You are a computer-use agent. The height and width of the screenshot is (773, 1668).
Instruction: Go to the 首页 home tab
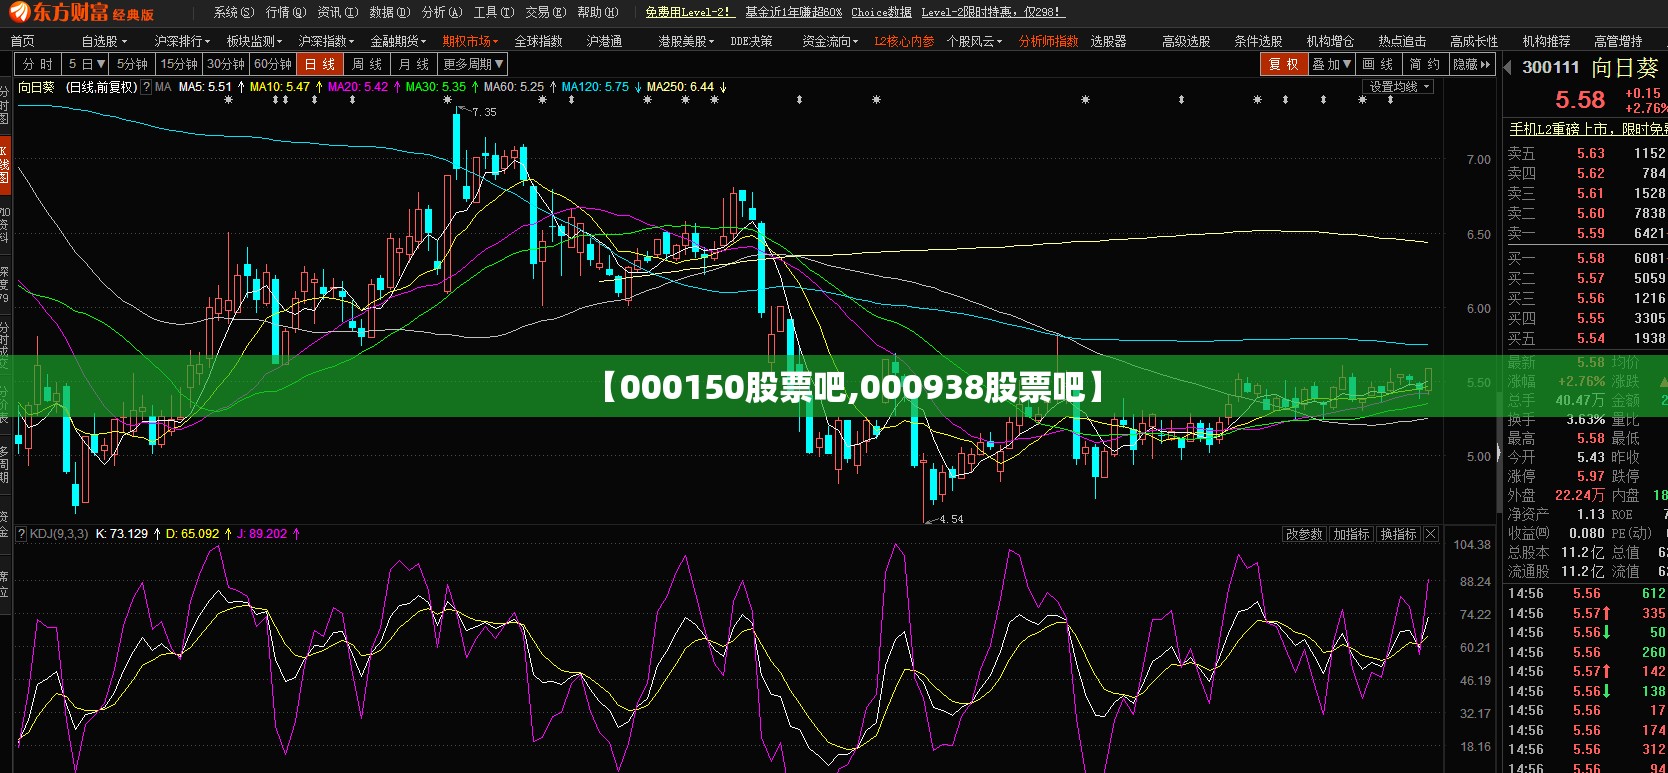point(22,41)
